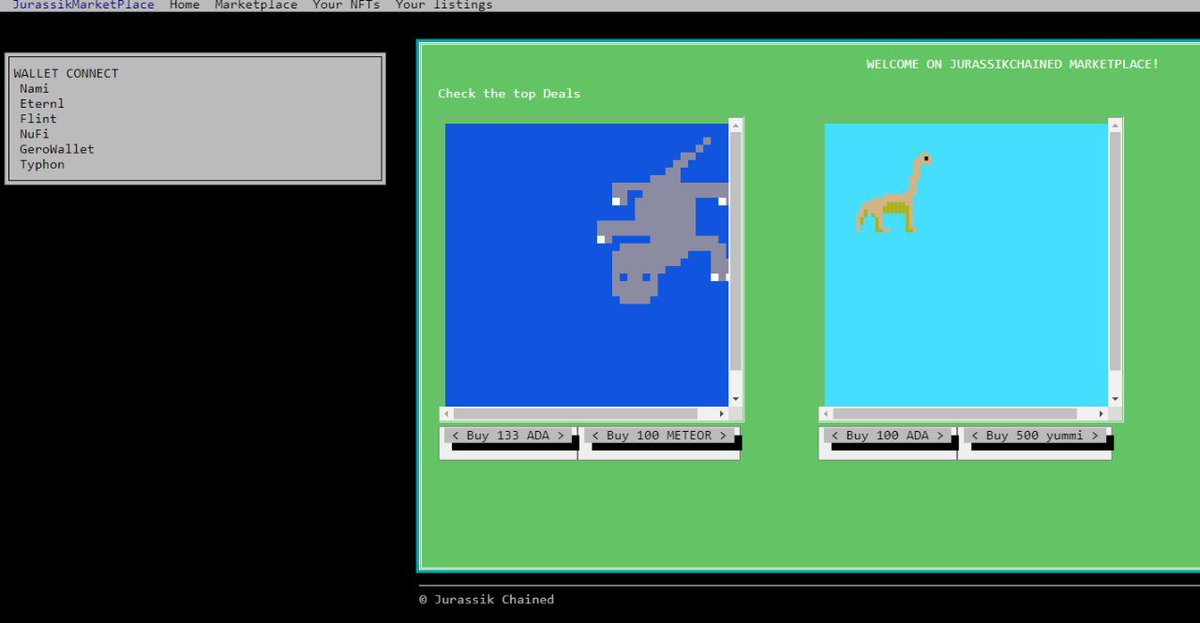Connect using NuFi wallet

[33, 133]
